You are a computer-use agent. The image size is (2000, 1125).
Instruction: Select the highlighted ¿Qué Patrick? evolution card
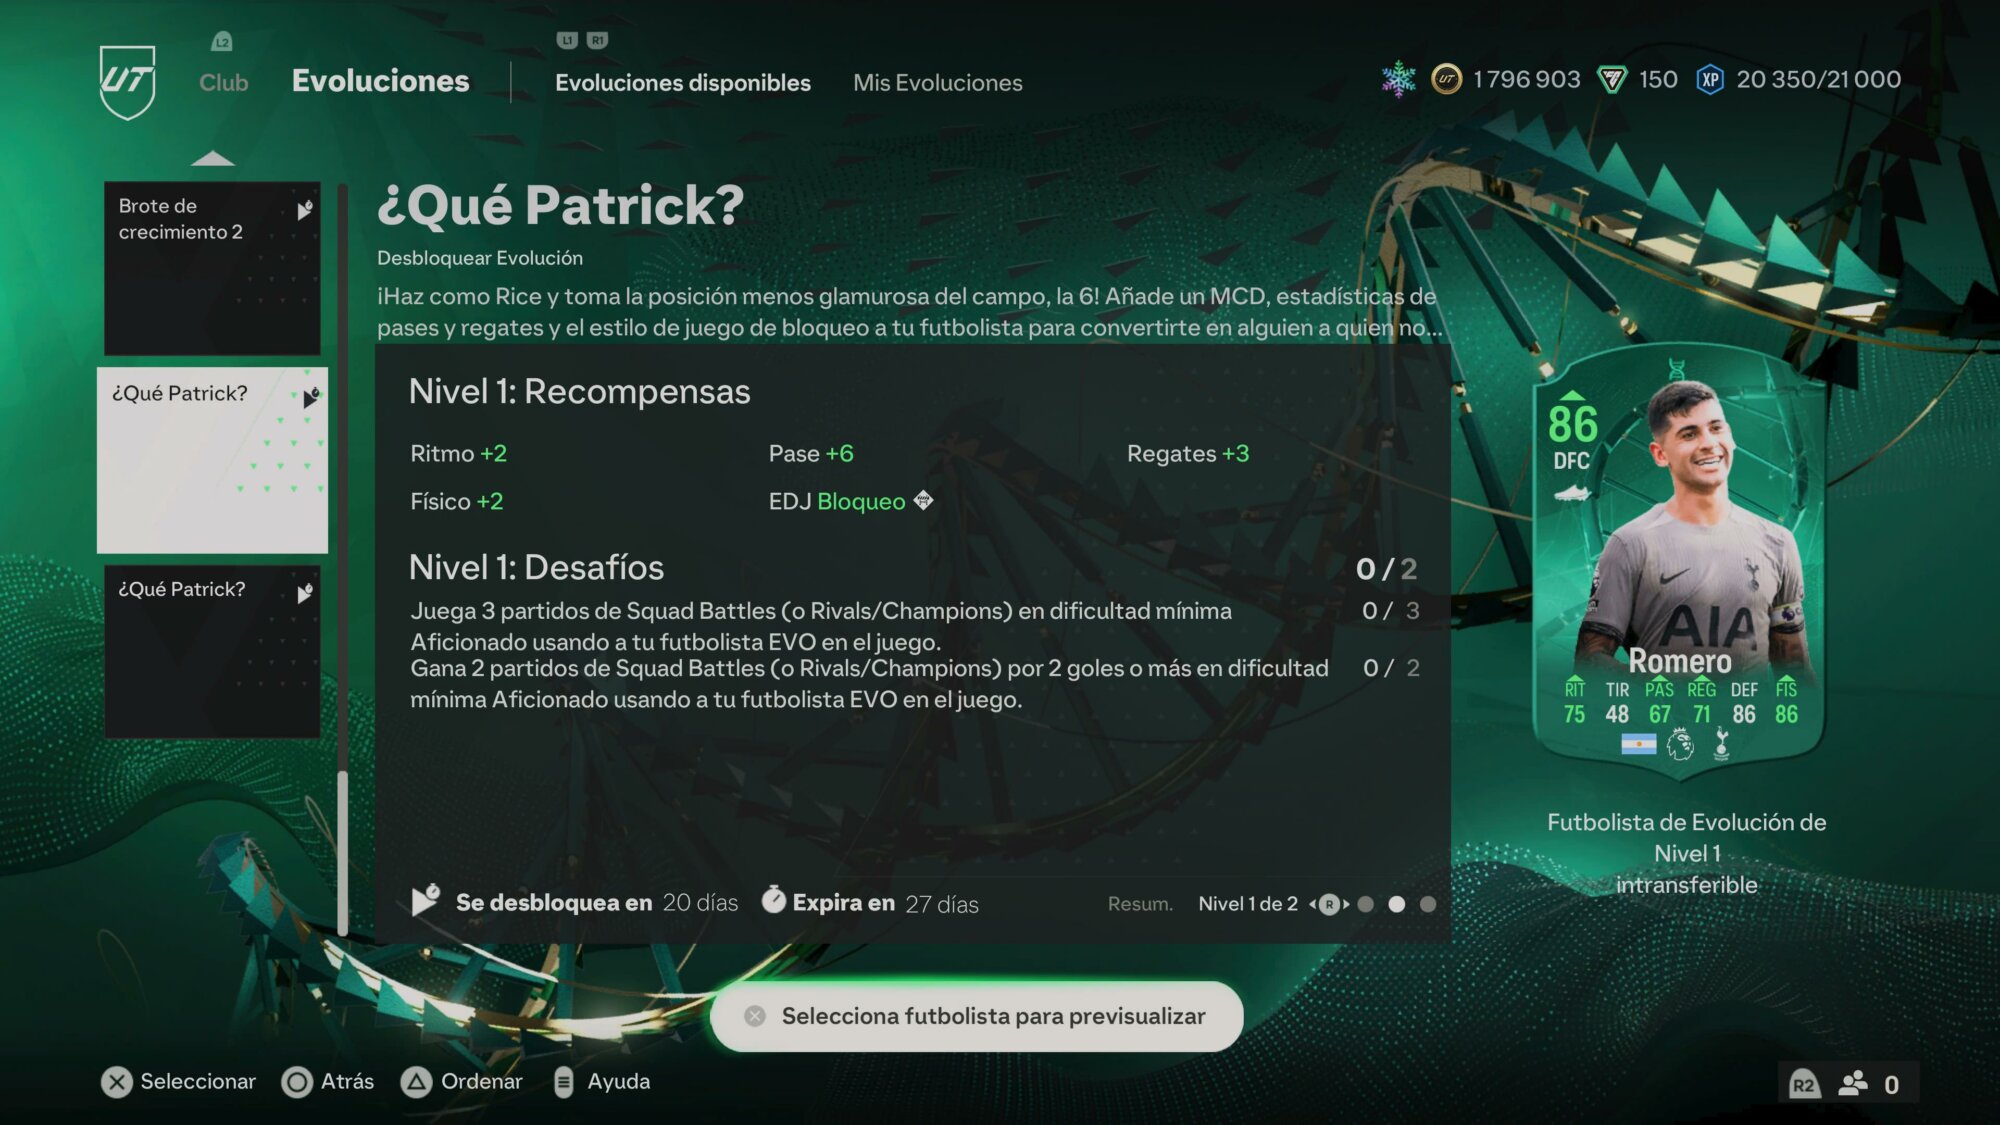(x=212, y=460)
